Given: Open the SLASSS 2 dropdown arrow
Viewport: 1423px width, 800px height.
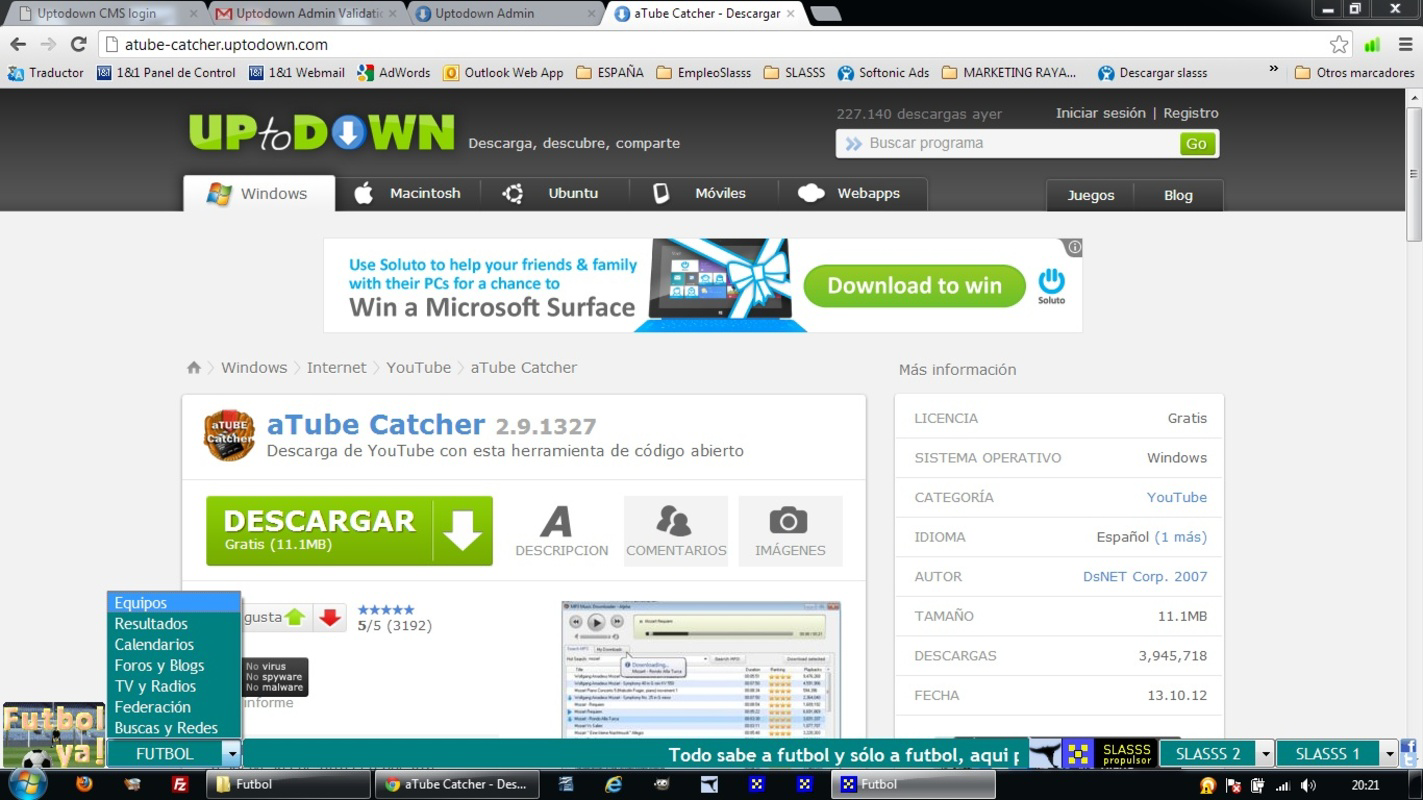Looking at the screenshot, I should pos(1265,754).
